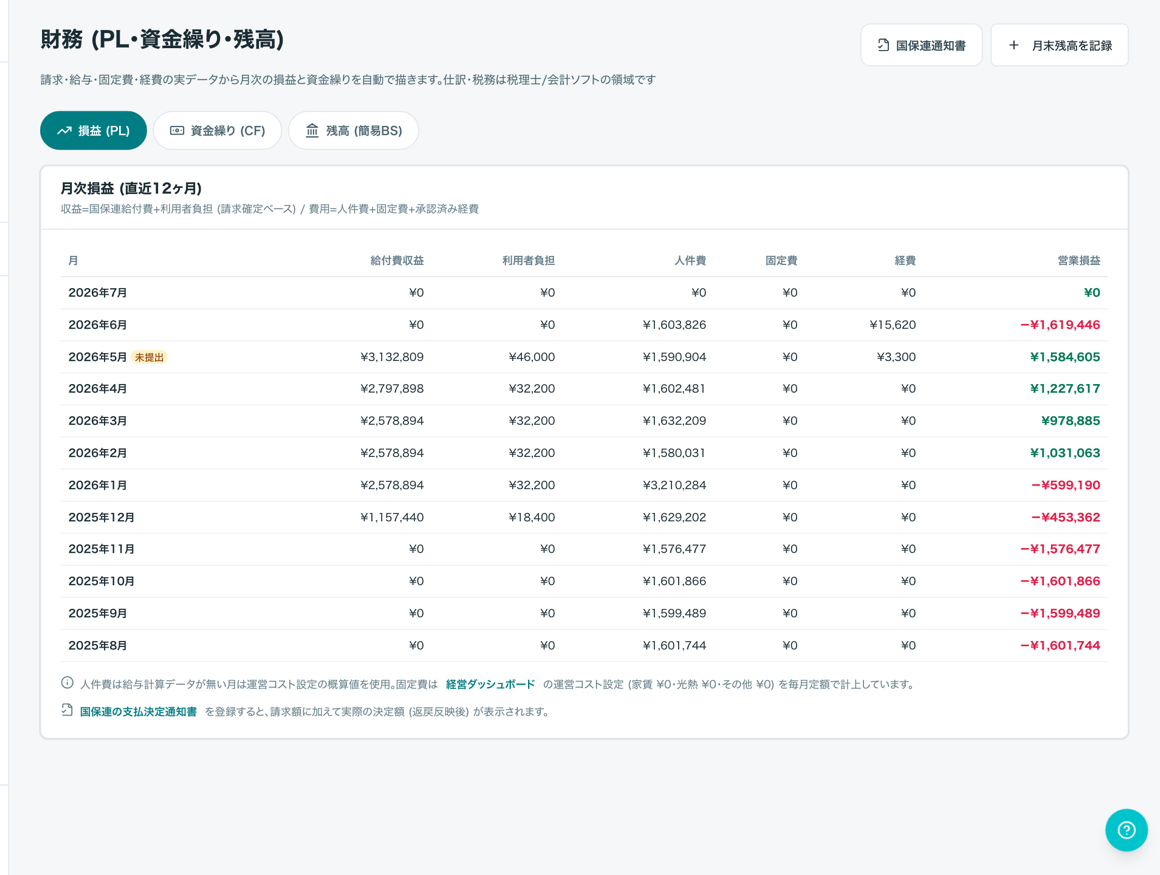Viewport: 1160px width, 875px height.
Task: Click the ¥1,584,605 operating profit value
Action: [1065, 357]
